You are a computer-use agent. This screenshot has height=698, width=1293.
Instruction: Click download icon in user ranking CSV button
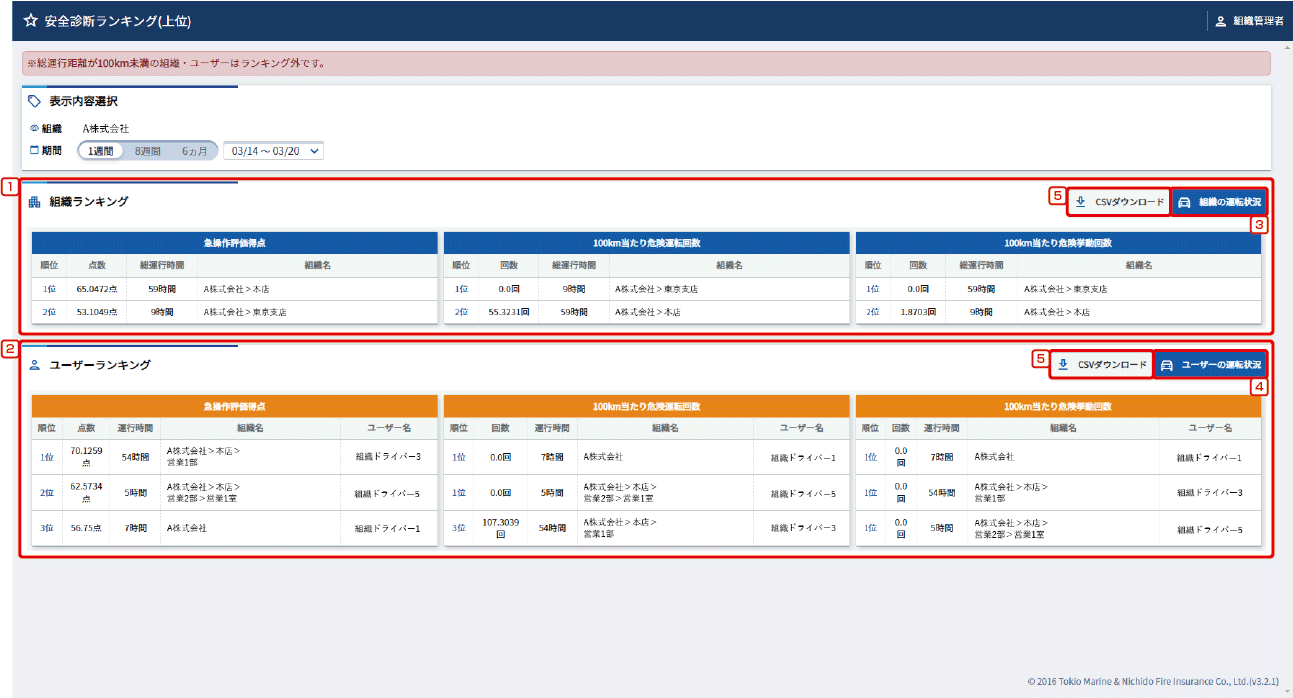[x=1063, y=365]
